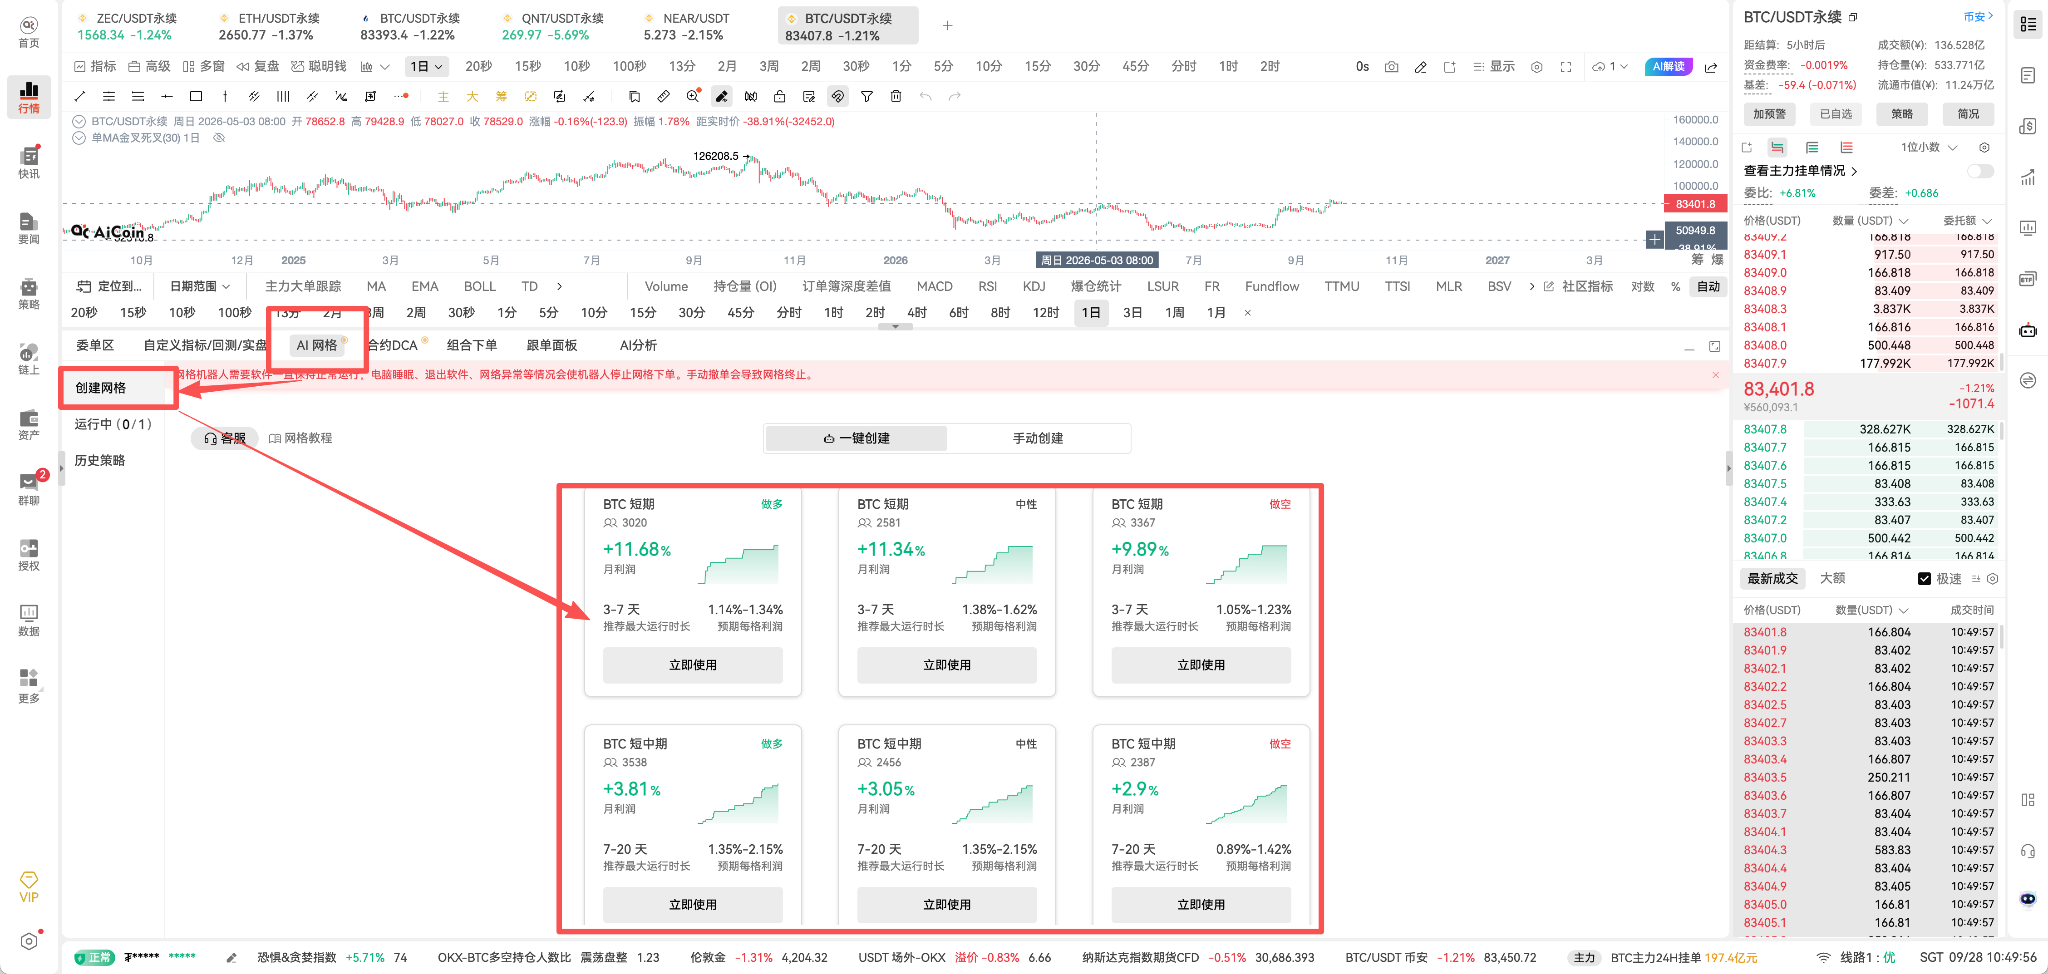2048x974 pixels.
Task: Enter fullscreen chart mode
Action: (x=1566, y=67)
